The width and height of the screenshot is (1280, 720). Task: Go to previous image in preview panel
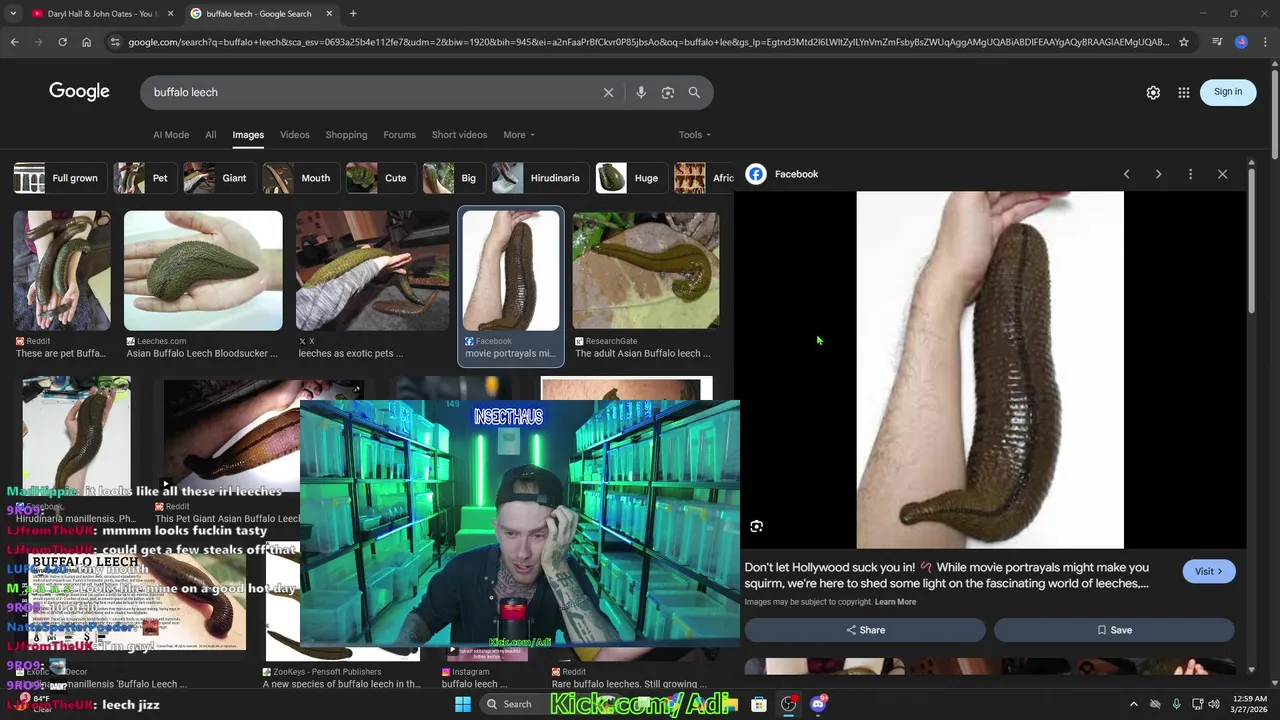pos(1126,174)
